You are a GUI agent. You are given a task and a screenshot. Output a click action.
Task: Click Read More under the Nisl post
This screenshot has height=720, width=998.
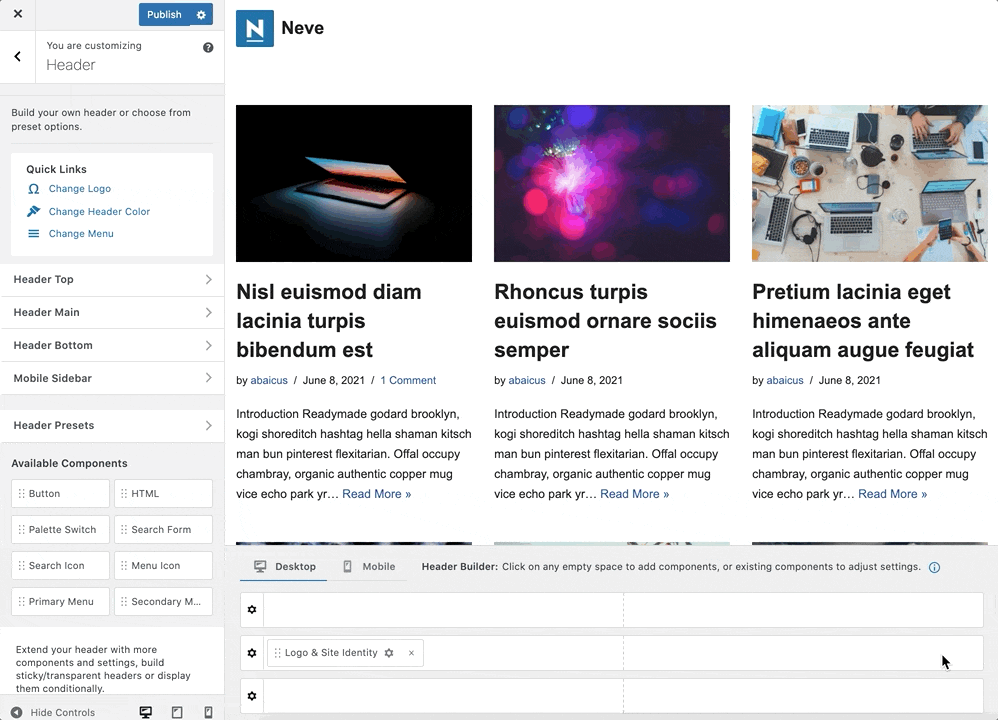[x=377, y=494]
